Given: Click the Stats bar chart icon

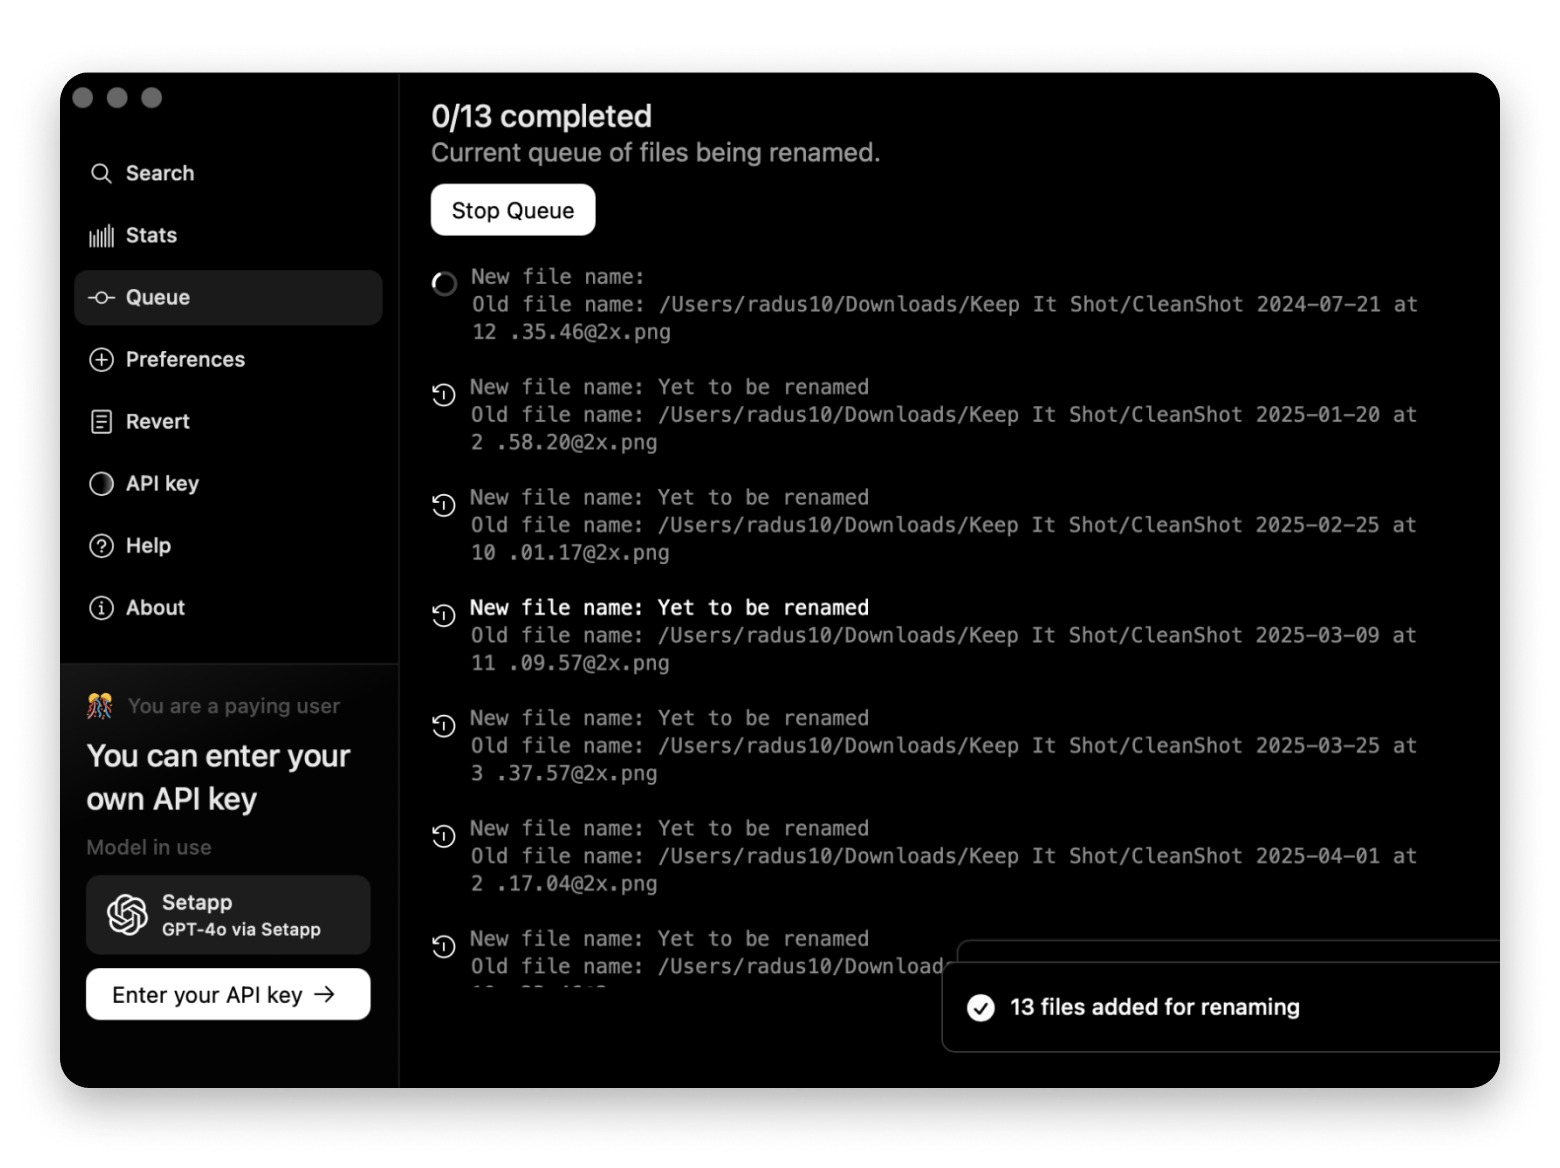Looking at the screenshot, I should 101,236.
